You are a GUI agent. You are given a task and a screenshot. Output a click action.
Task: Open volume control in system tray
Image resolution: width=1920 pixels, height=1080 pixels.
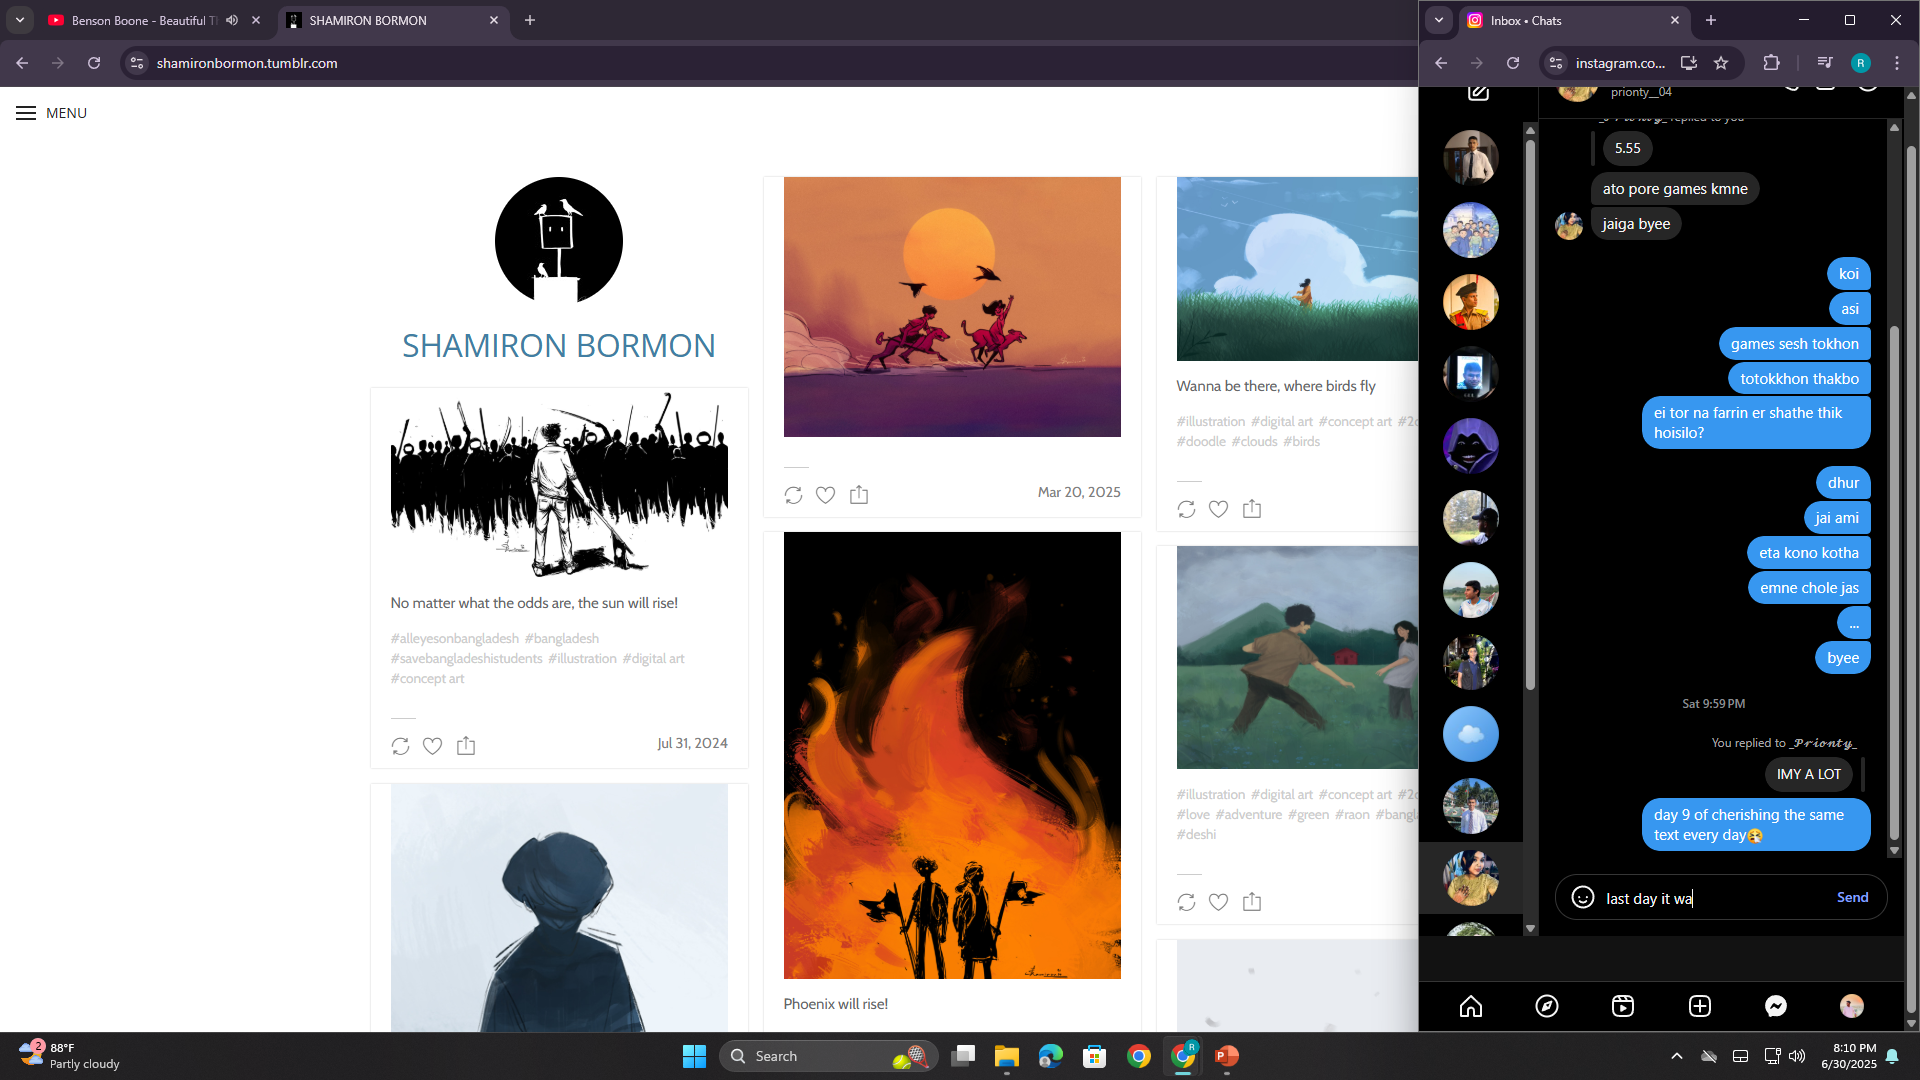point(1797,1056)
